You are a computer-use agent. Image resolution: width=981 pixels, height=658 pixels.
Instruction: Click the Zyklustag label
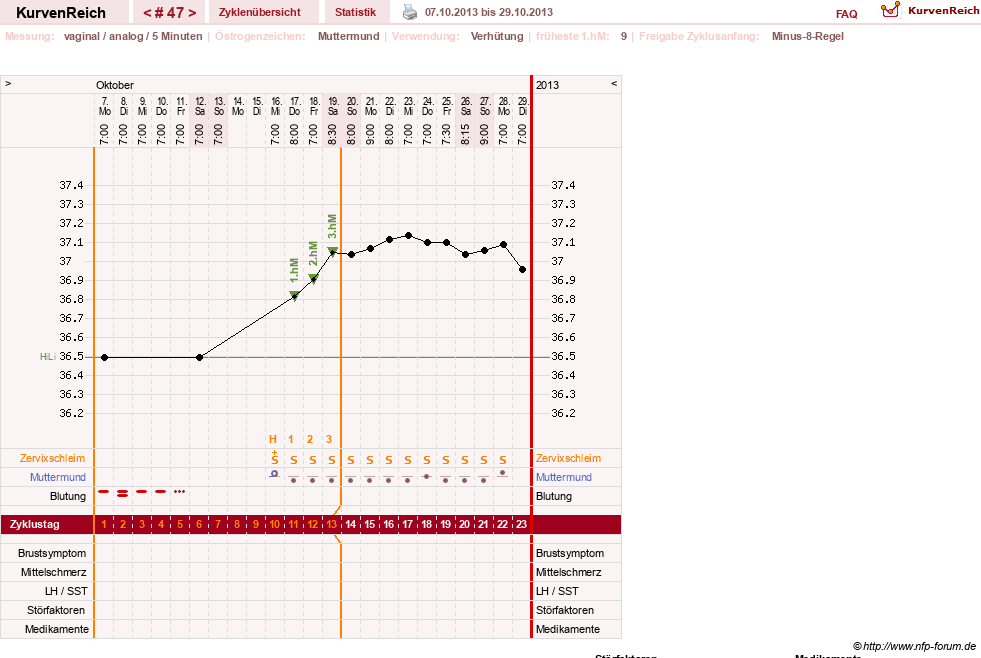pos(35,524)
